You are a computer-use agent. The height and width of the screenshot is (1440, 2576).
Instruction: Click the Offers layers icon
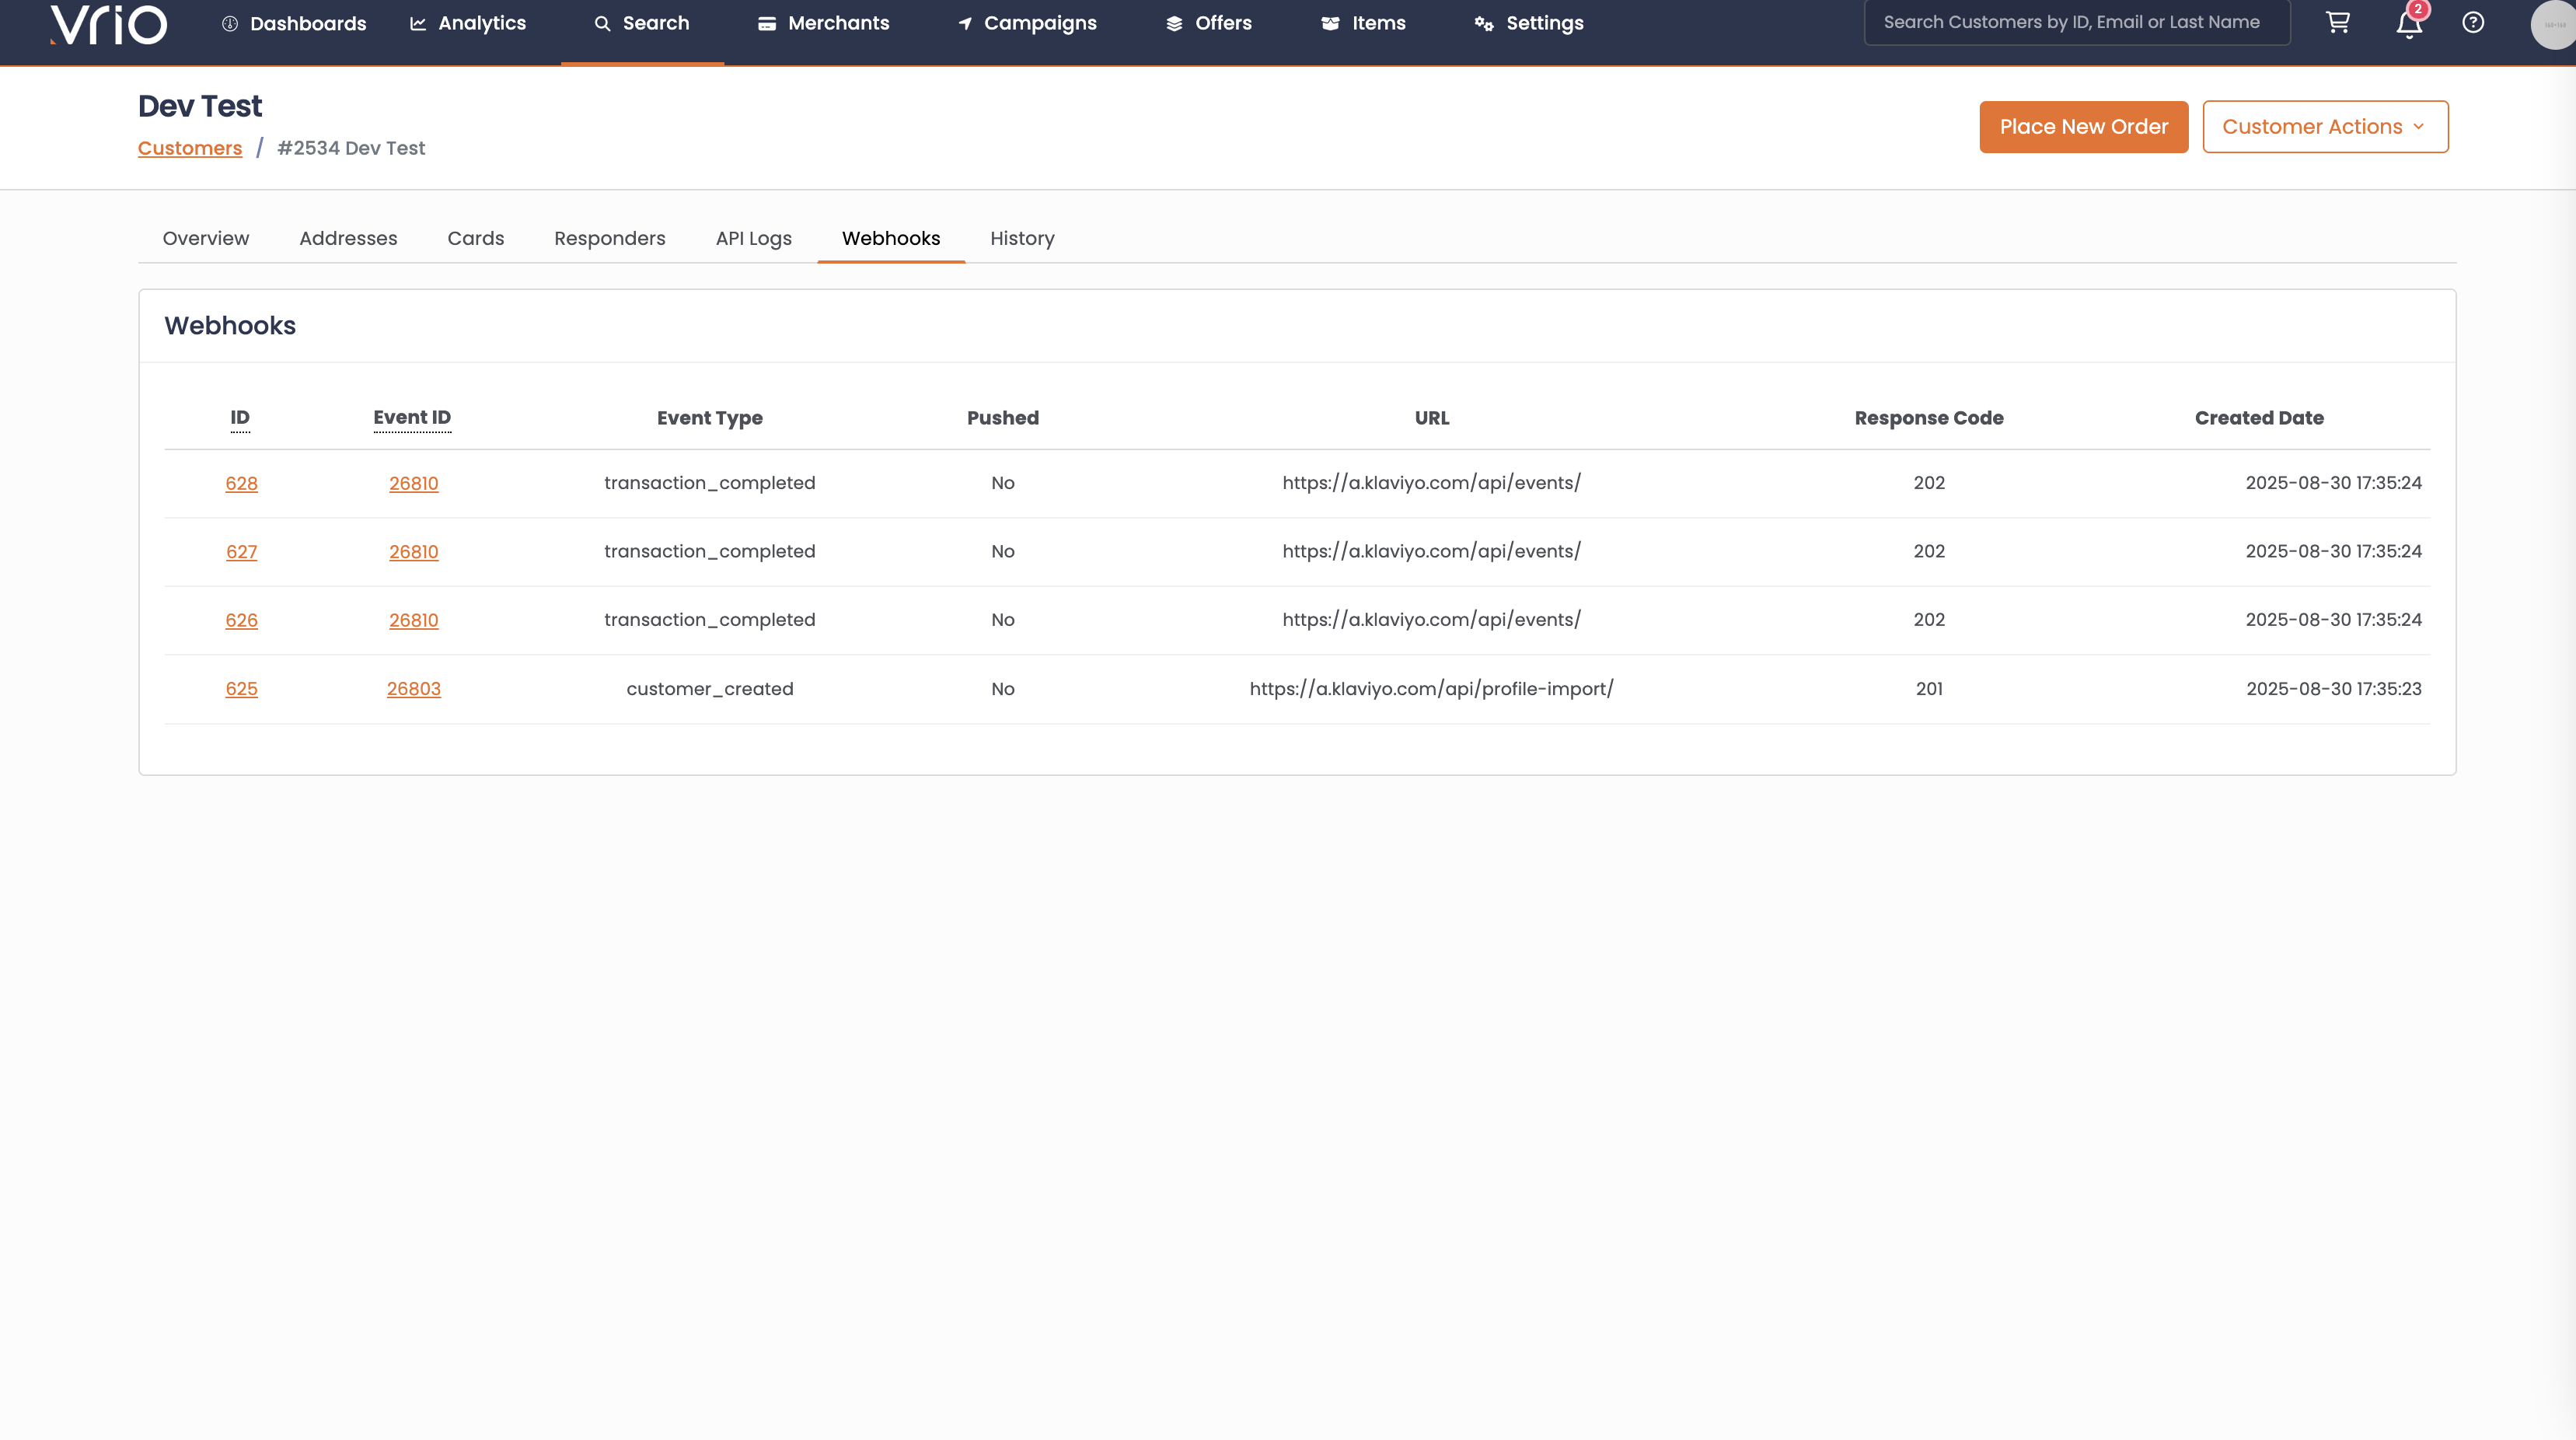pos(1174,23)
